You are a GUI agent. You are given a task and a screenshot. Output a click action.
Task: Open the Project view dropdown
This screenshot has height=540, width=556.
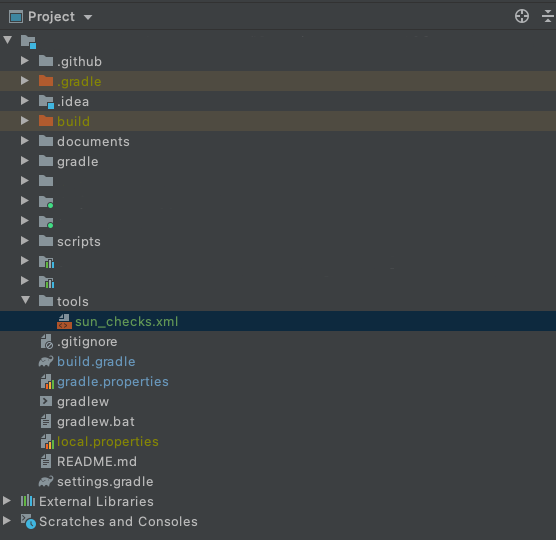point(88,17)
